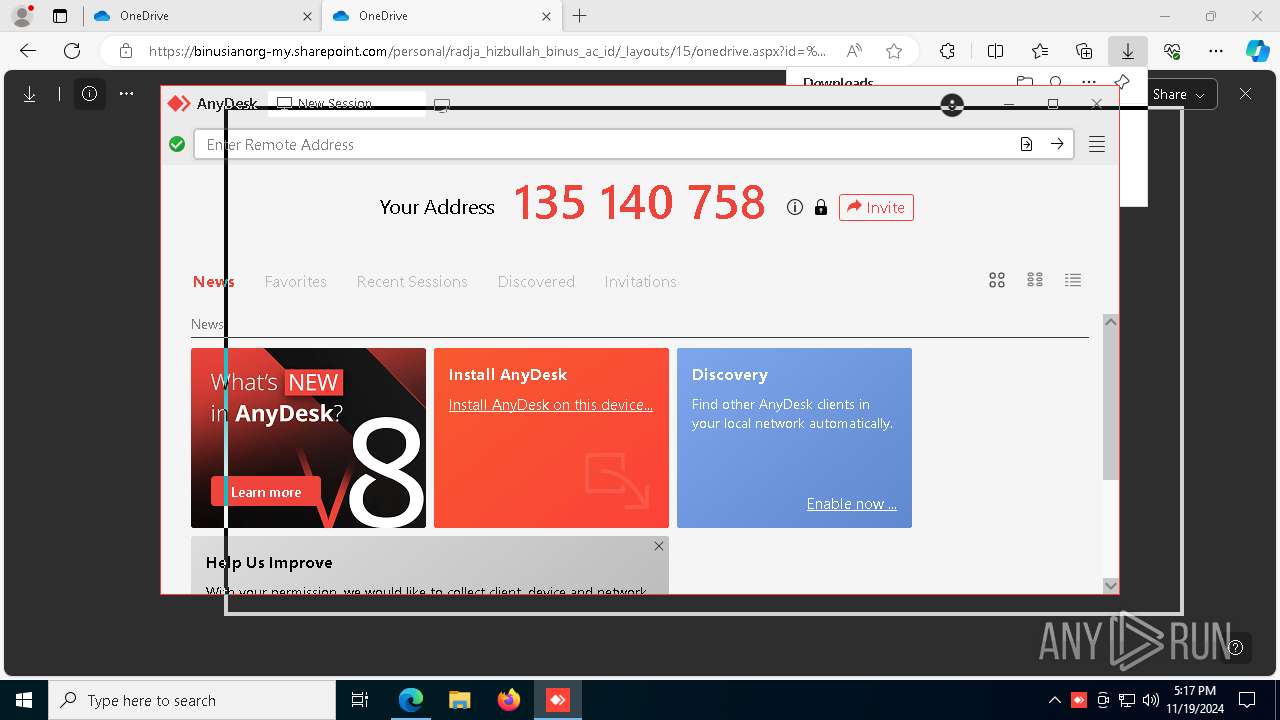
Task: Click Install AnyDesk on this device link
Action: (551, 405)
